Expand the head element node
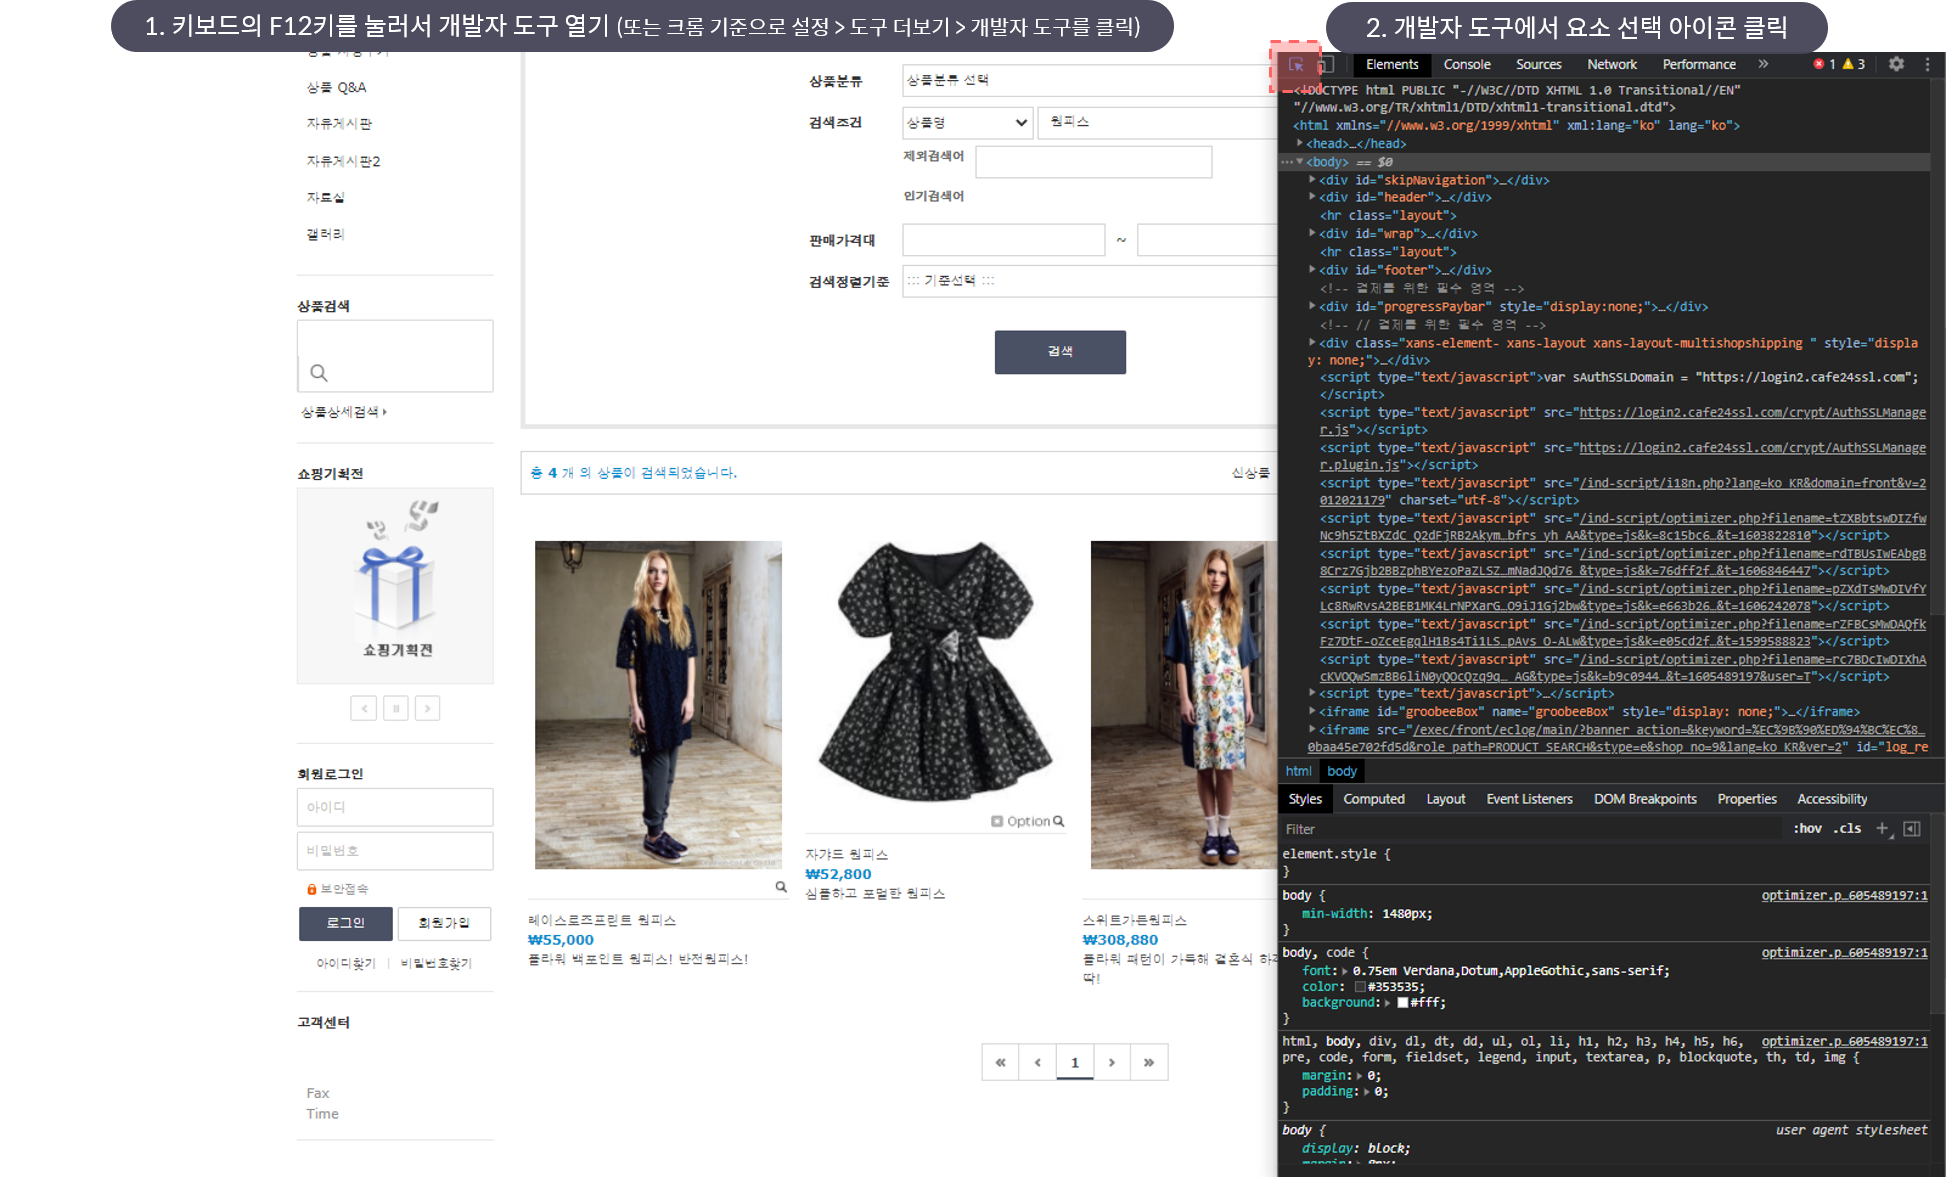The width and height of the screenshot is (1946, 1177). pyautogui.click(x=1300, y=143)
